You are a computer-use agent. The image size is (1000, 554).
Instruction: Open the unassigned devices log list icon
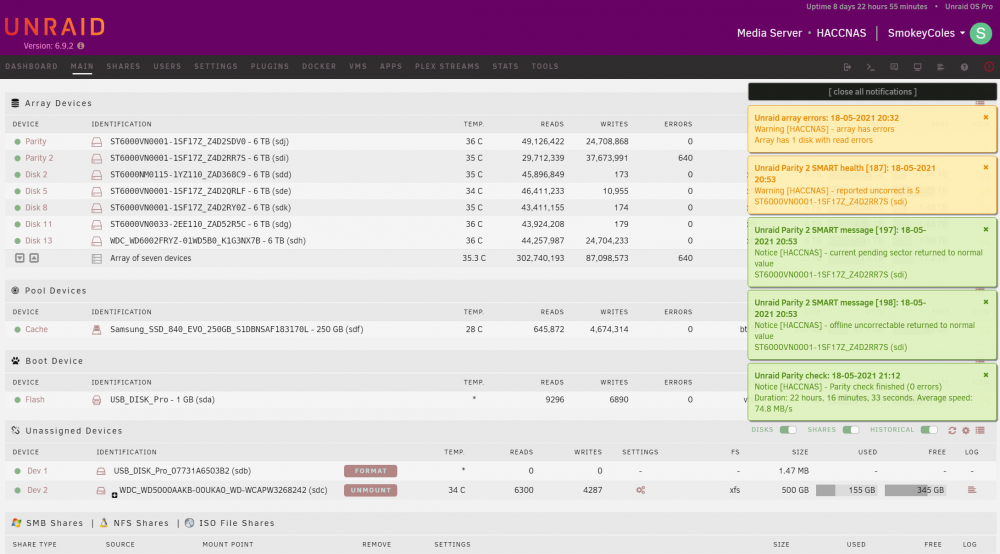click(x=980, y=430)
